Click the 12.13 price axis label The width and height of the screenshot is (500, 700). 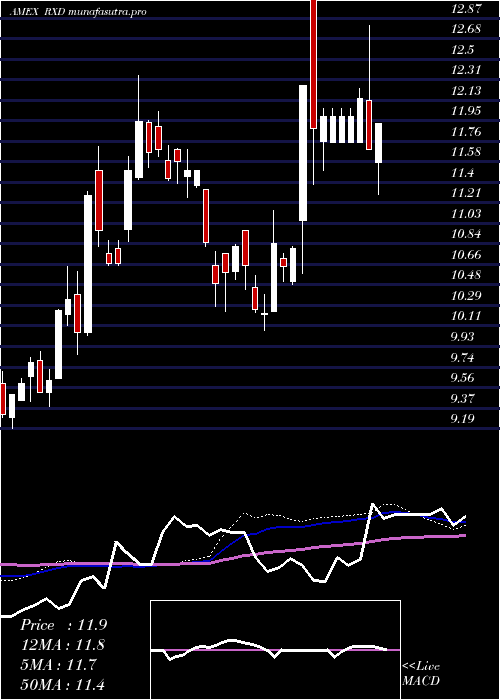coord(467,91)
